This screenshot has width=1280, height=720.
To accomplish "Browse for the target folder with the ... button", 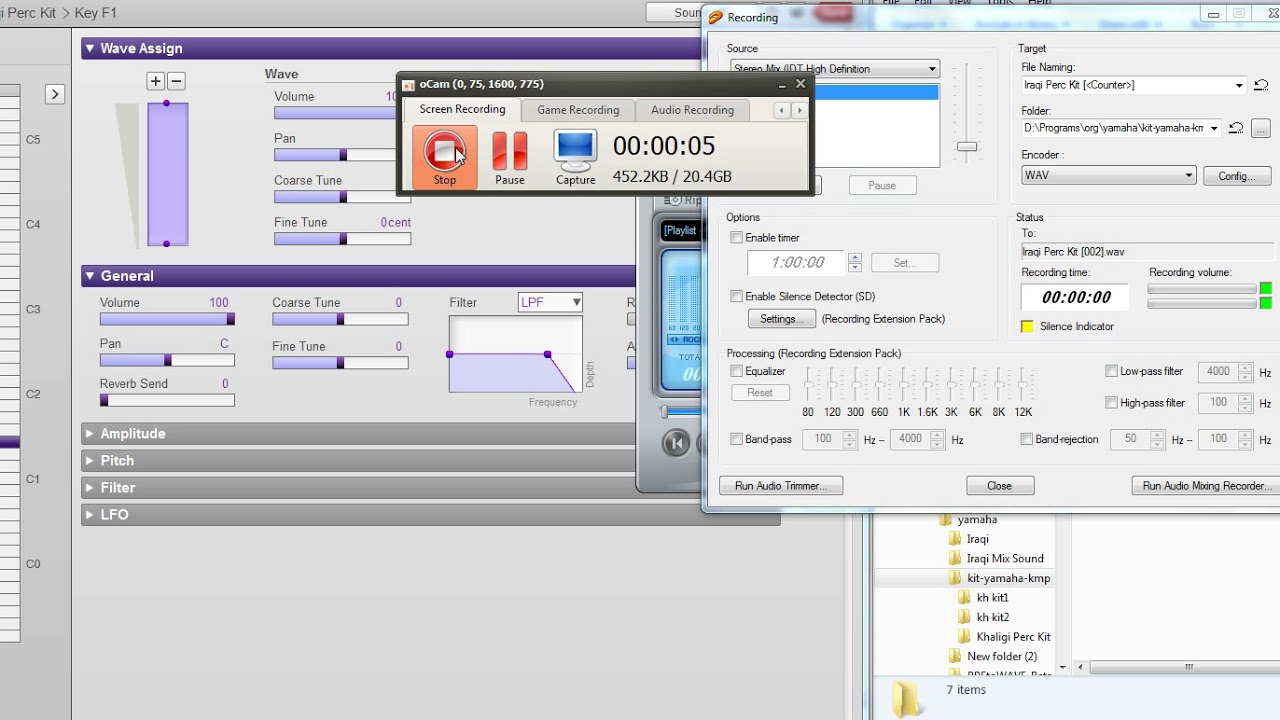I will [x=1260, y=128].
